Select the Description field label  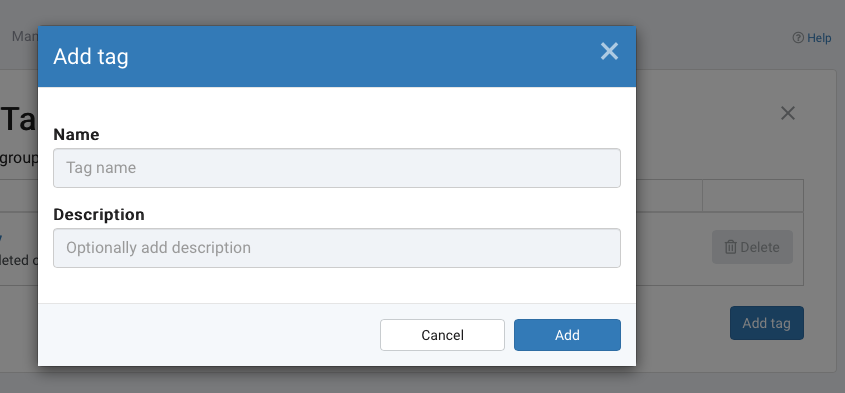pyautogui.click(x=99, y=215)
